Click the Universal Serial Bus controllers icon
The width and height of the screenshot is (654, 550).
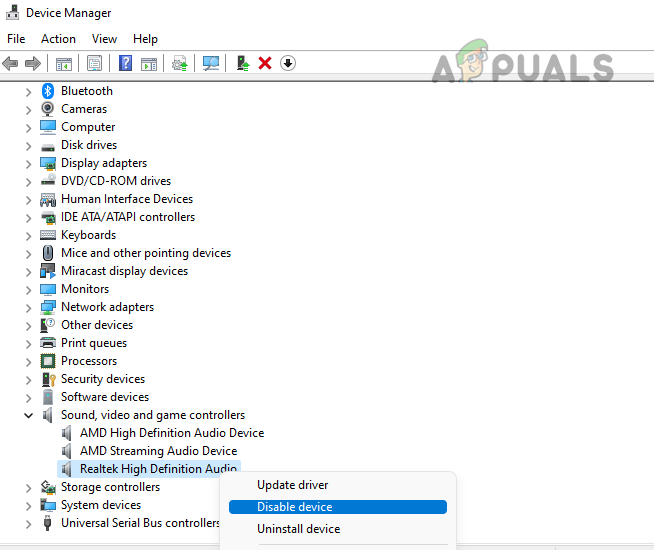pos(48,523)
